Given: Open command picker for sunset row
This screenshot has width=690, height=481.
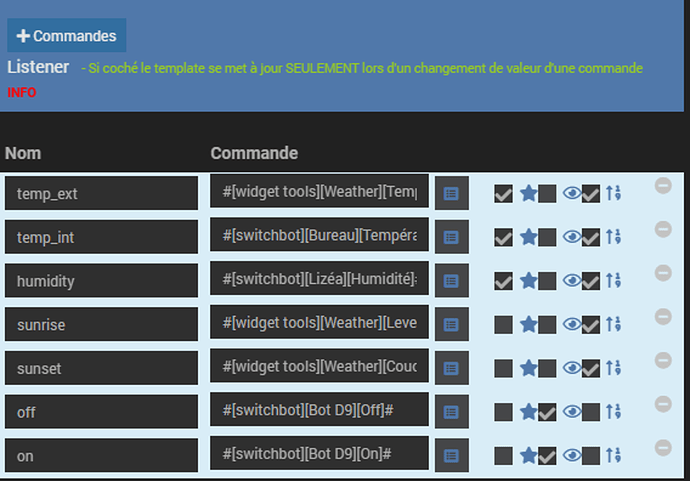Looking at the screenshot, I should [451, 368].
